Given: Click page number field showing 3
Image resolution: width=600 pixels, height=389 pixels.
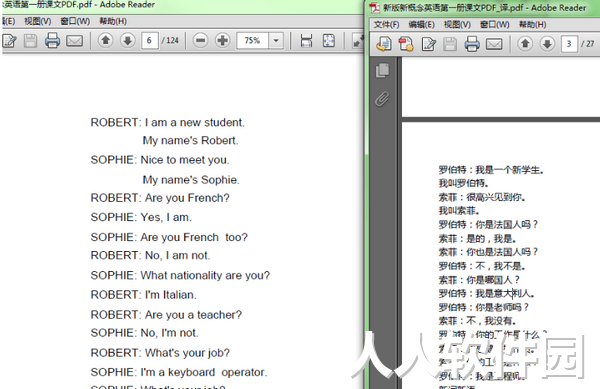Looking at the screenshot, I should 569,44.
